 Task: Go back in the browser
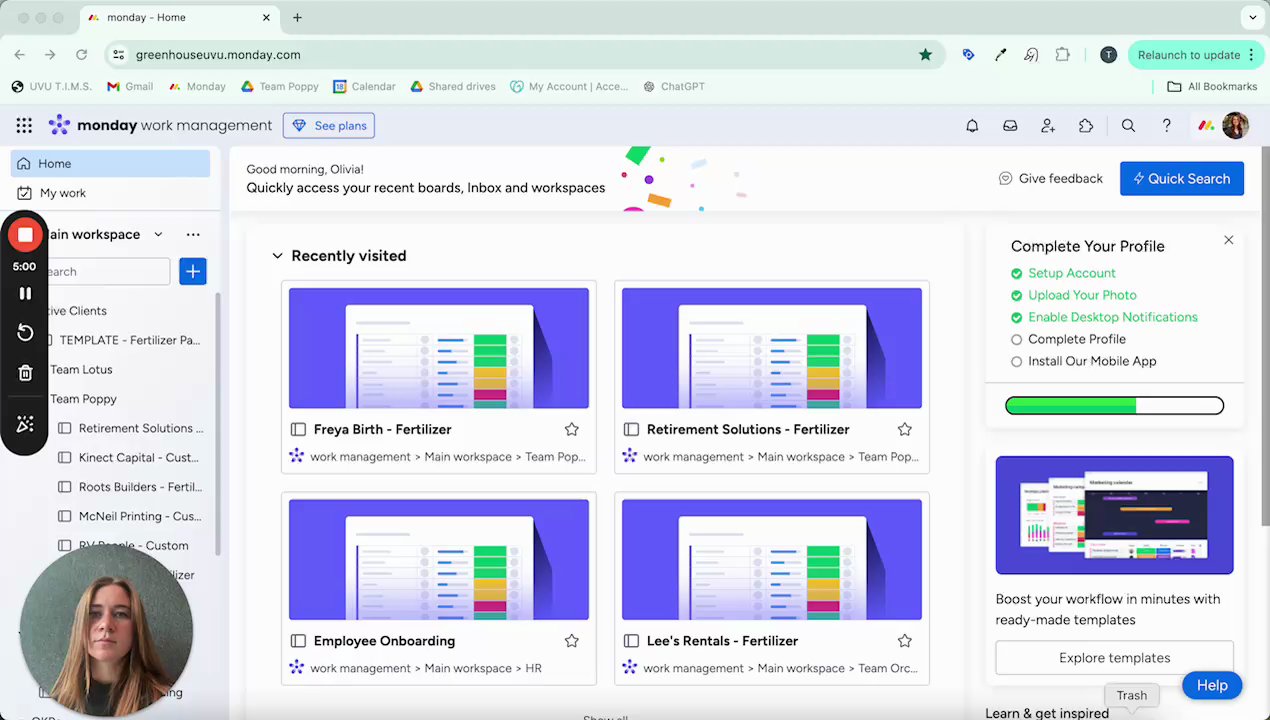pyautogui.click(x=20, y=55)
